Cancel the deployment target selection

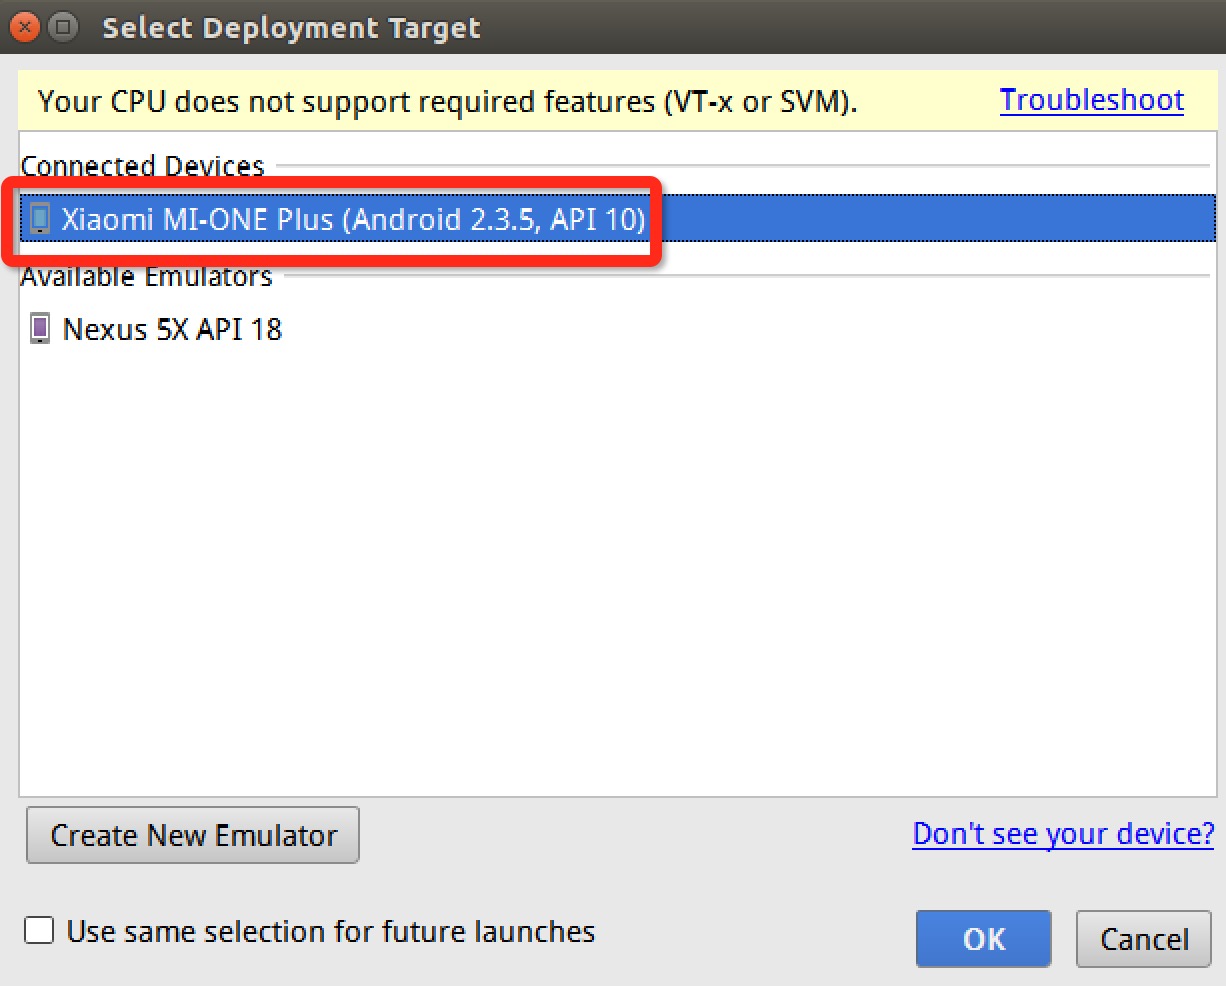click(1144, 939)
